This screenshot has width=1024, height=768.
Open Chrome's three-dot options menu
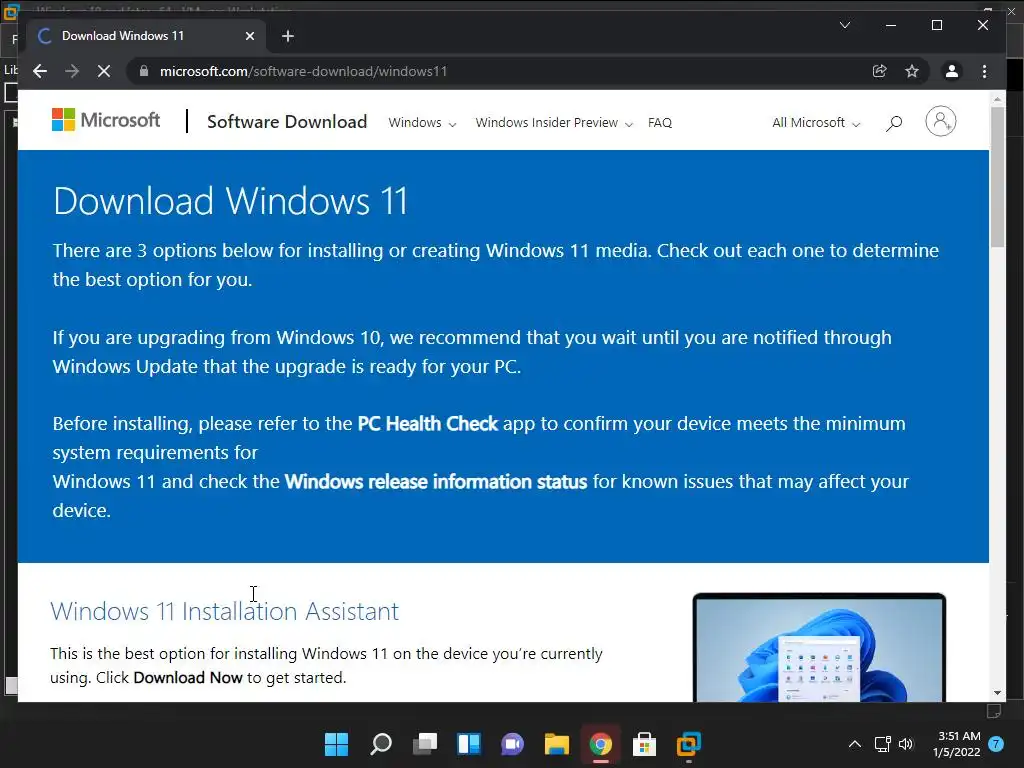(x=984, y=71)
